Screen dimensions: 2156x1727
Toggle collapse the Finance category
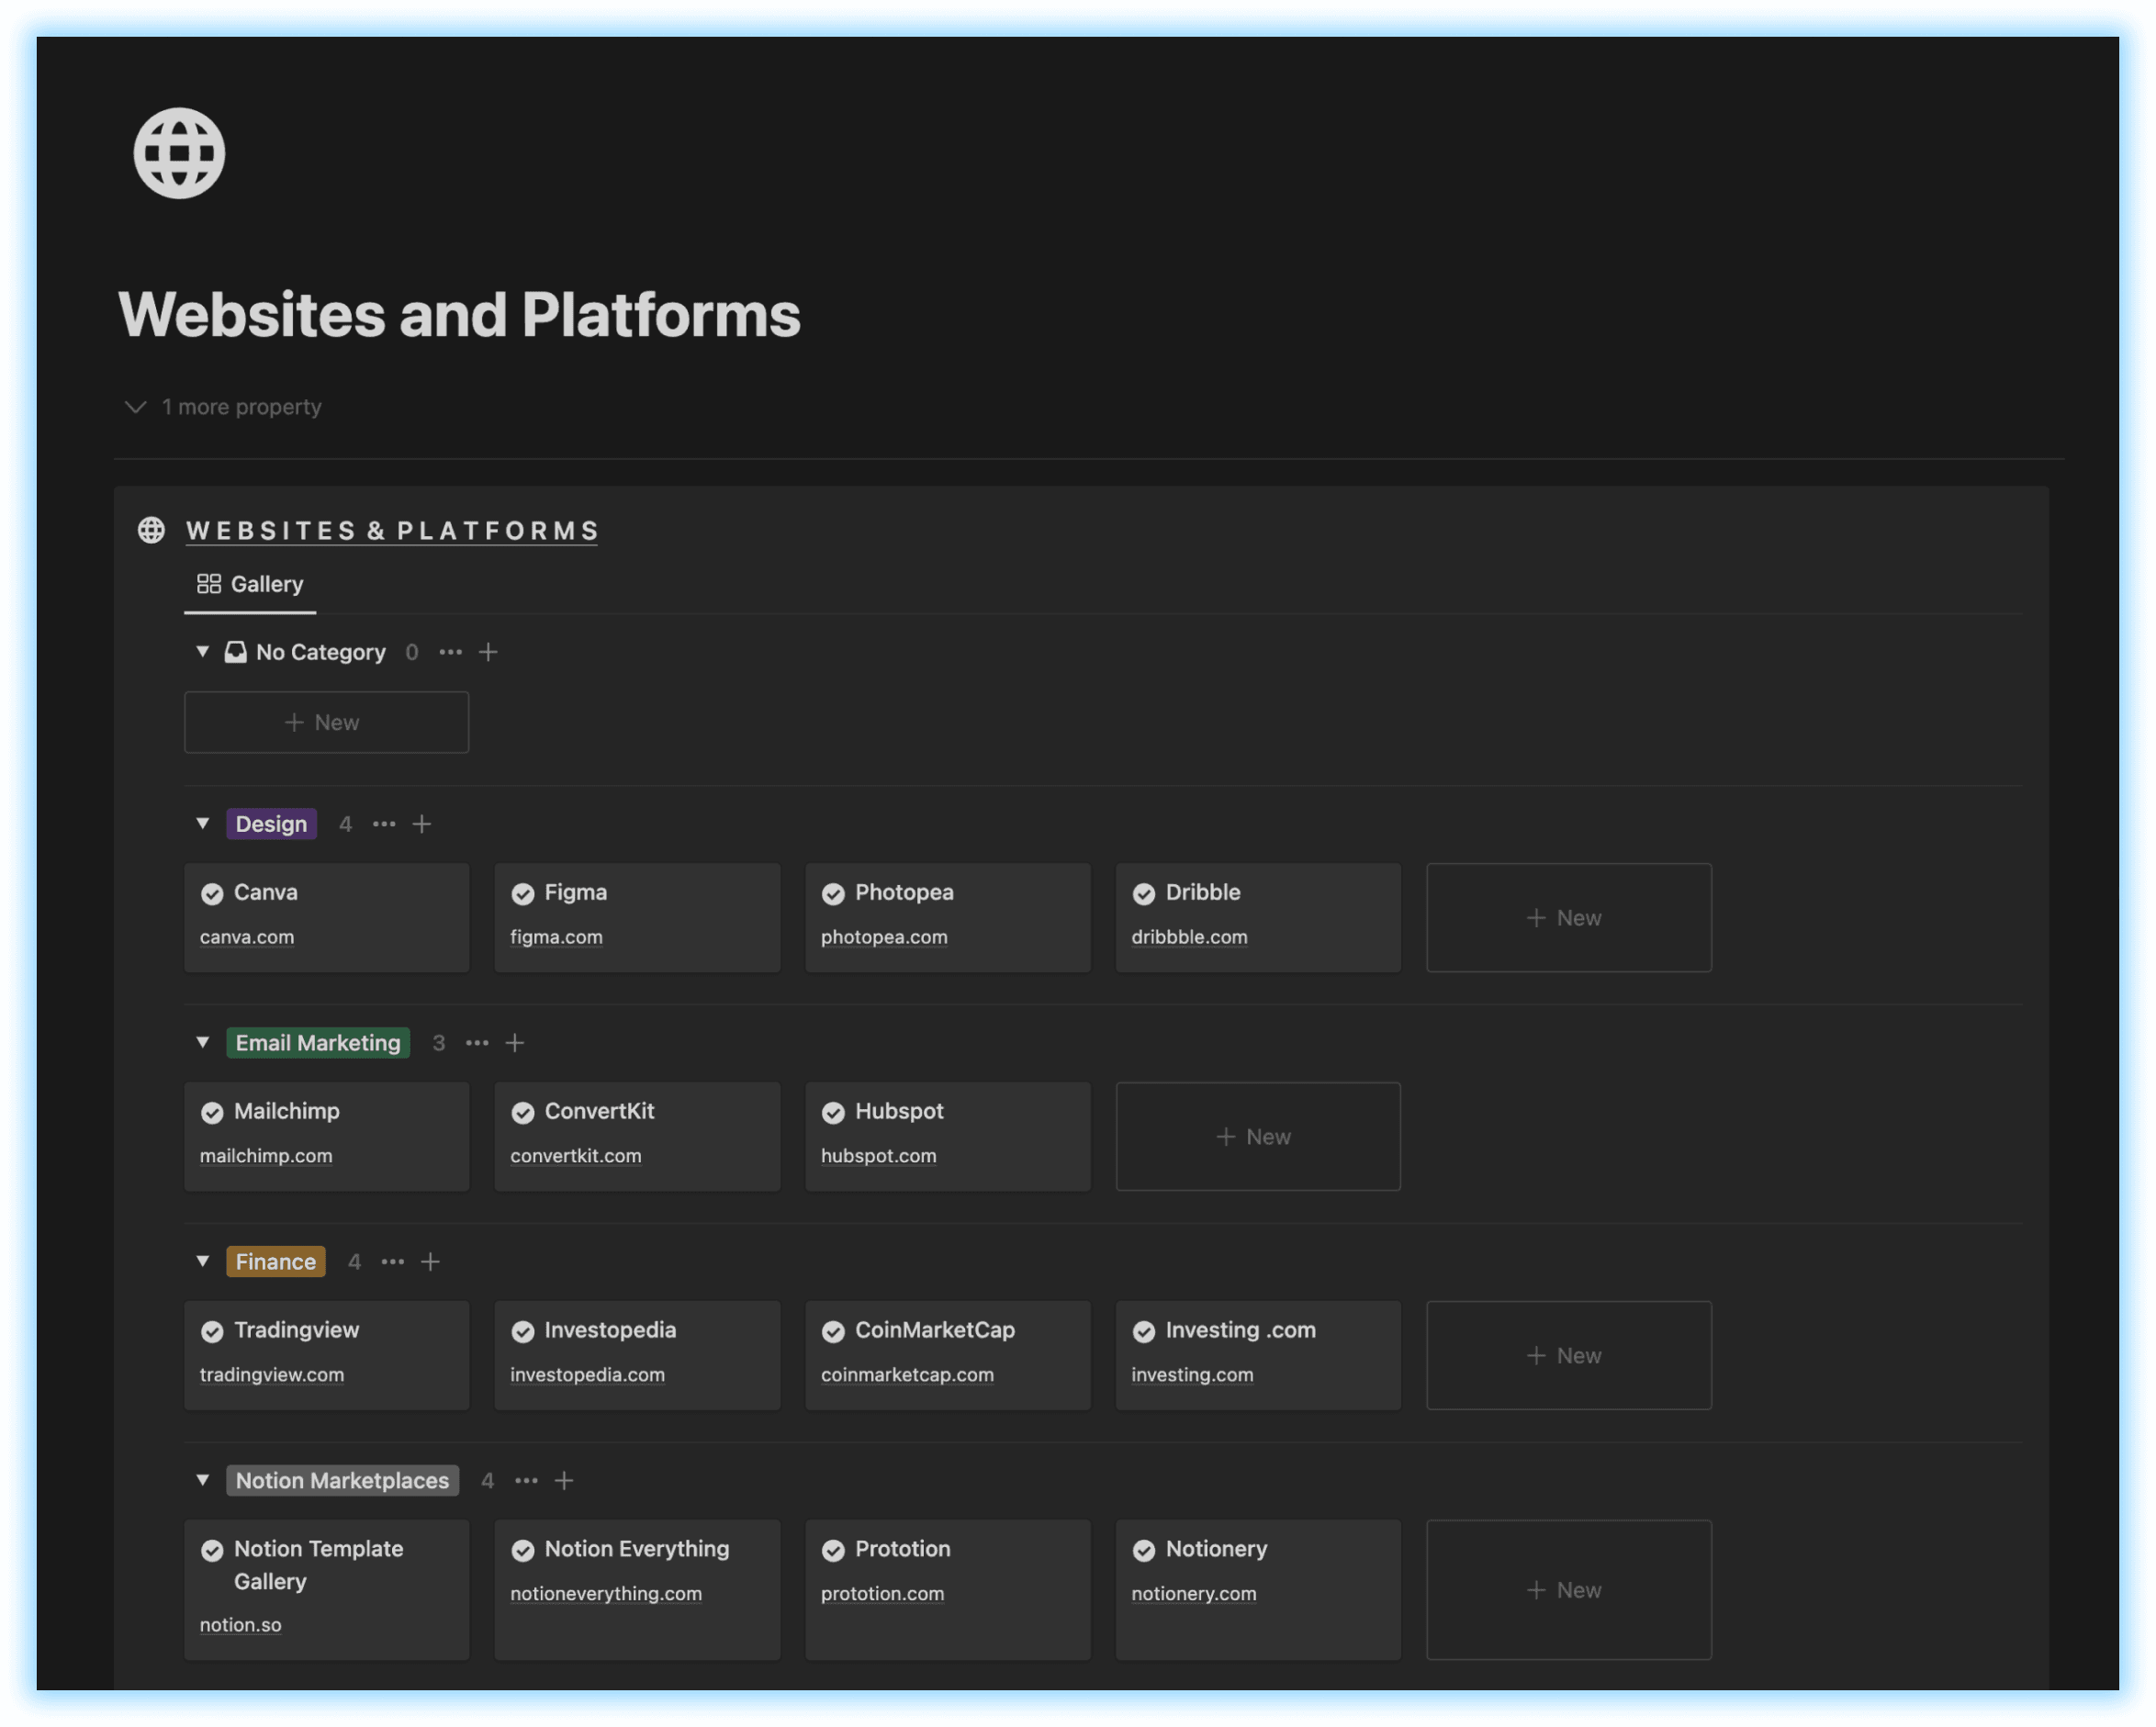pyautogui.click(x=203, y=1258)
